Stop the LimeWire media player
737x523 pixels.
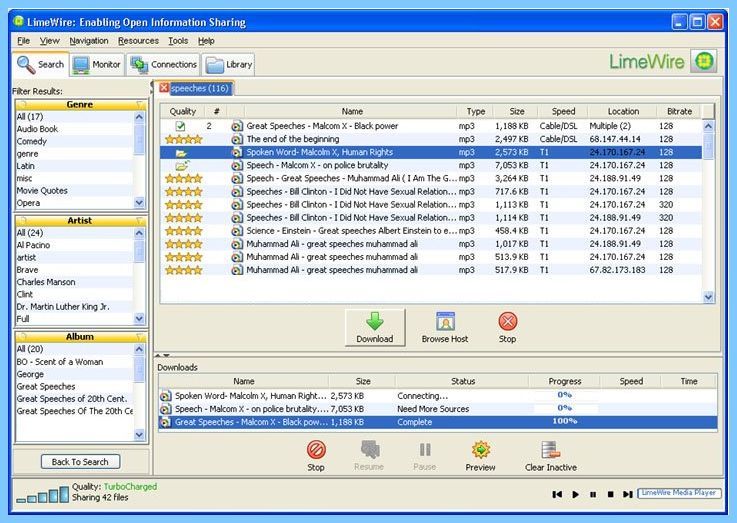pyautogui.click(x=611, y=494)
